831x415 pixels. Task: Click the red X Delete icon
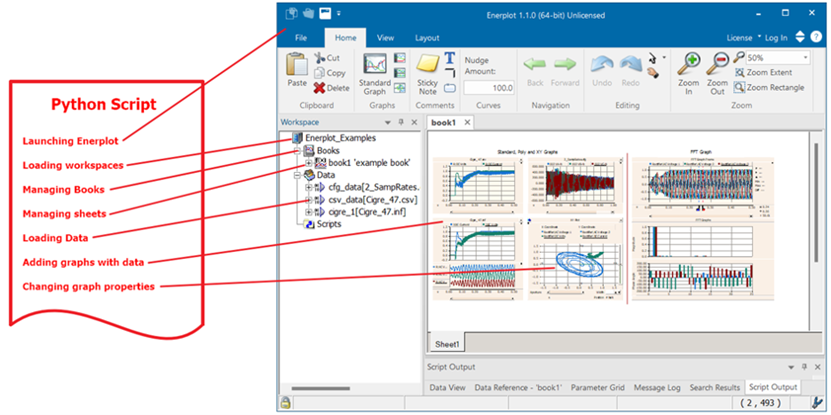pyautogui.click(x=320, y=88)
